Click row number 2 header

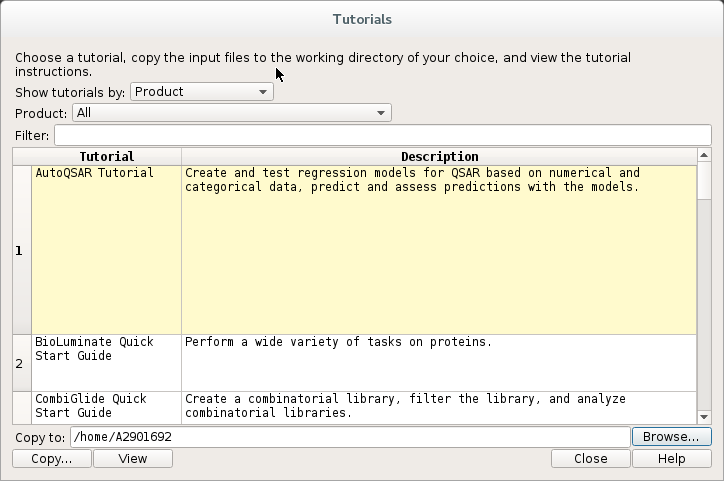coord(19,364)
